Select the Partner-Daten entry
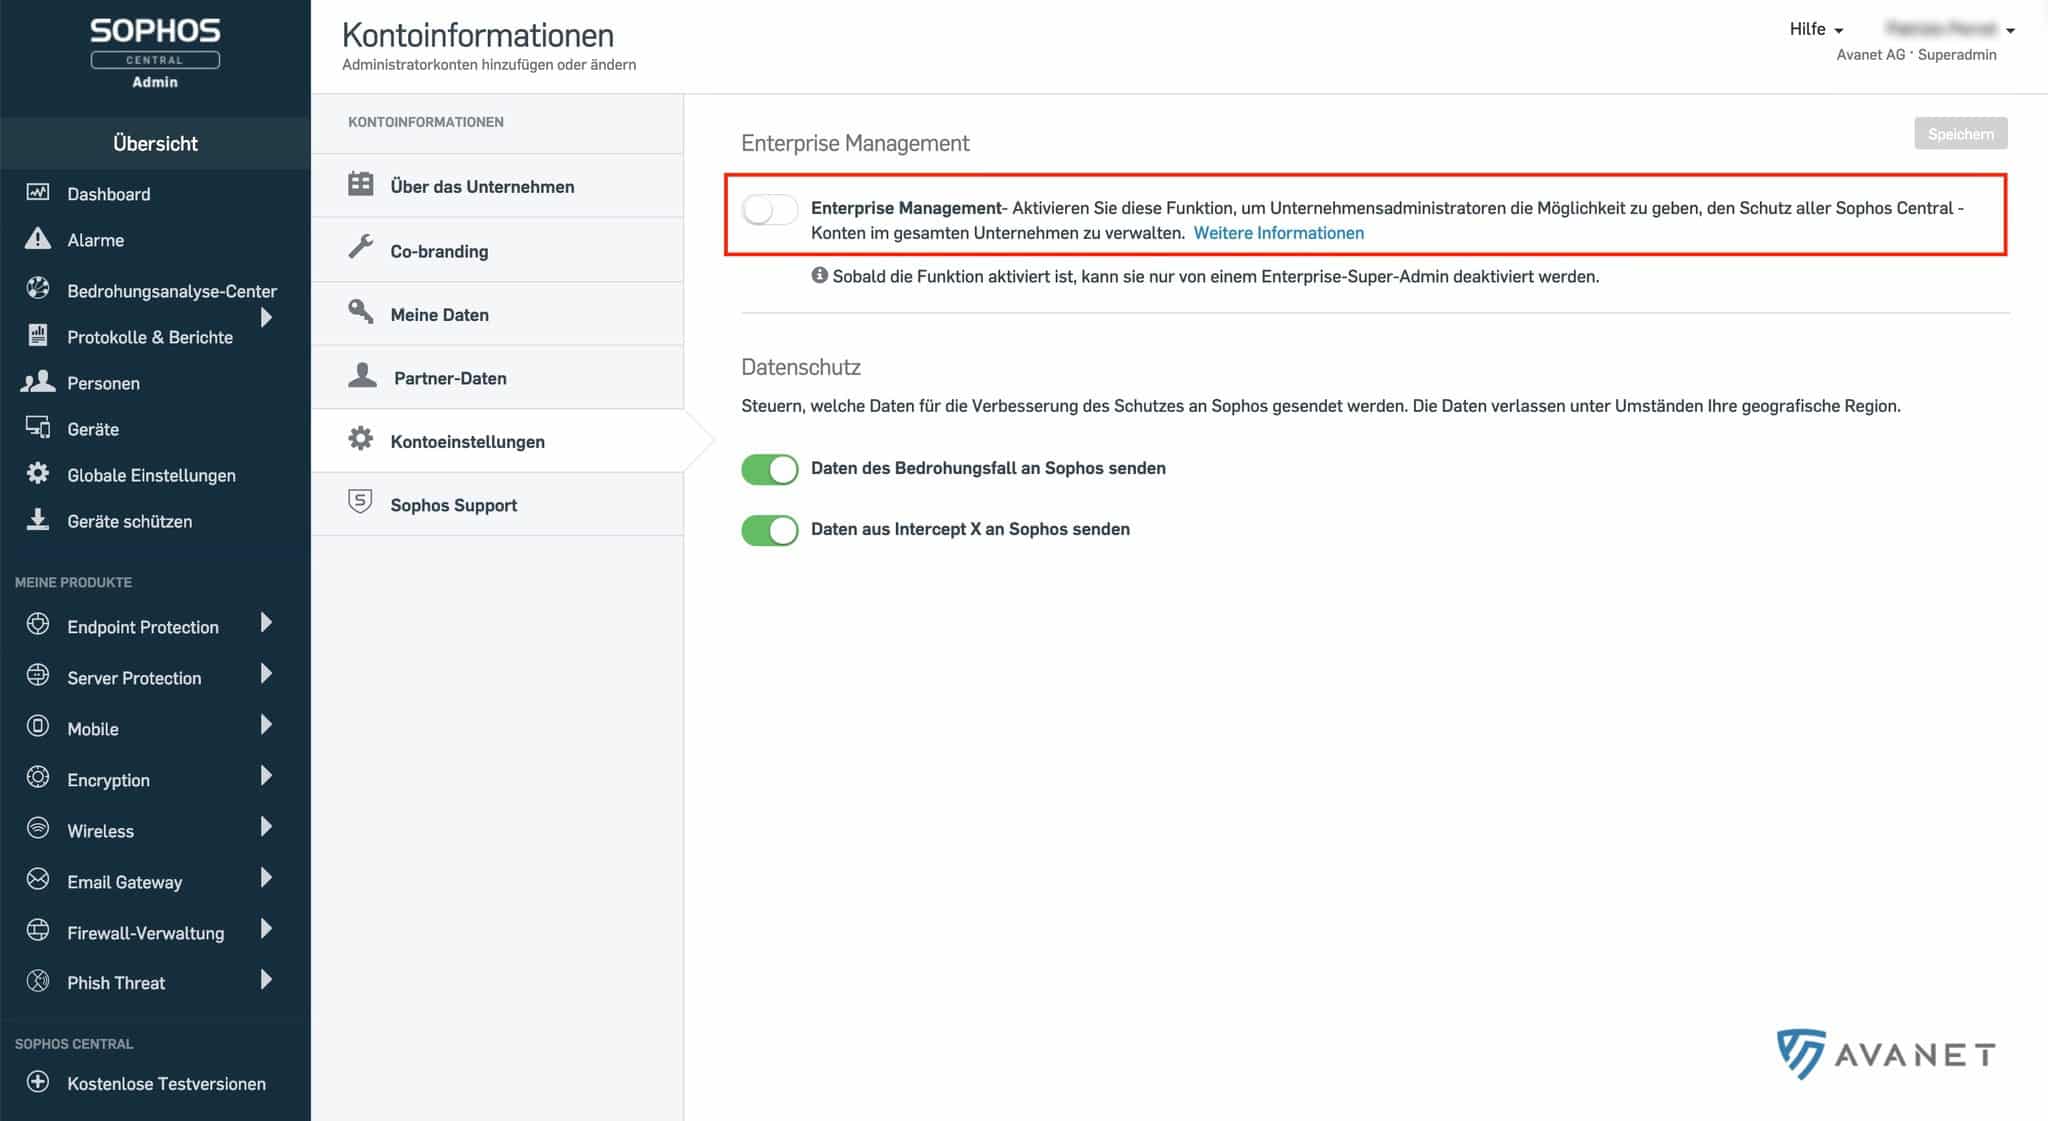Viewport: 2048px width, 1121px height. click(497, 378)
